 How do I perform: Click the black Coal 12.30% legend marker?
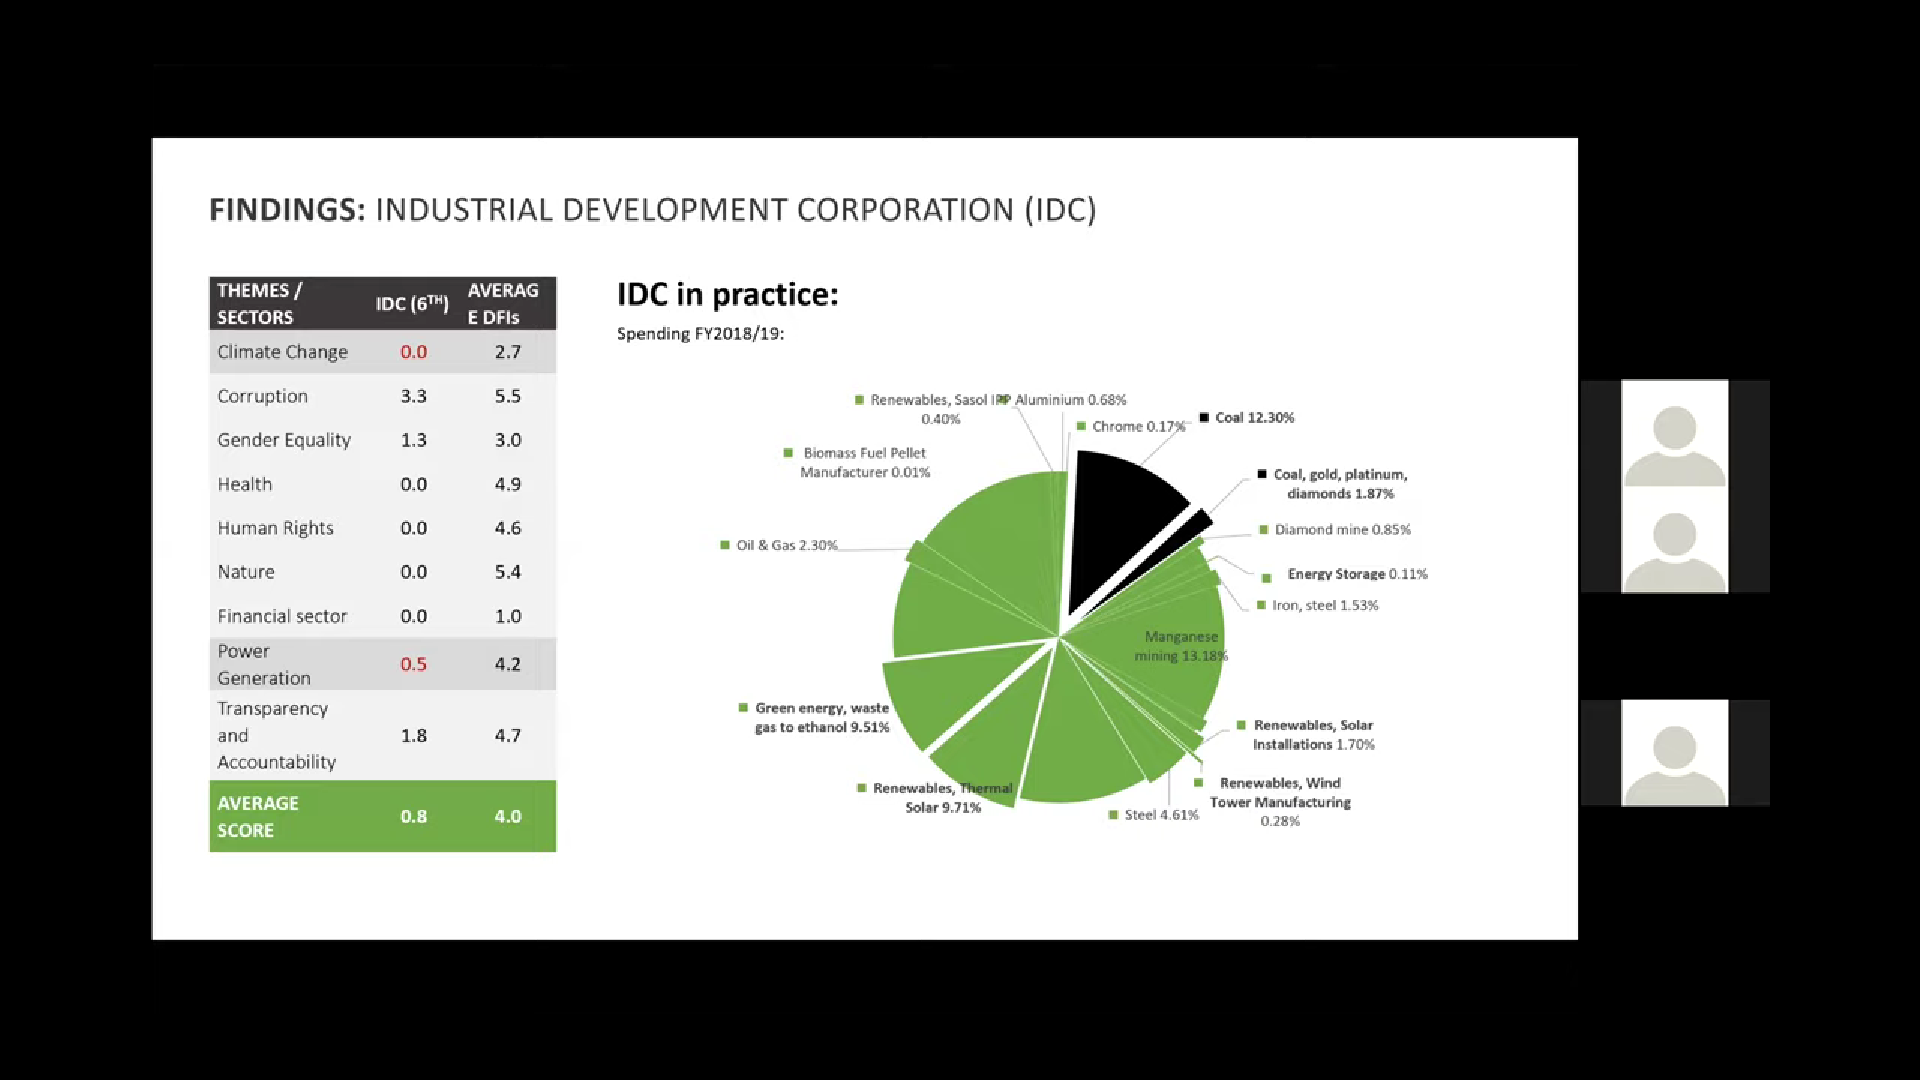click(x=1204, y=417)
